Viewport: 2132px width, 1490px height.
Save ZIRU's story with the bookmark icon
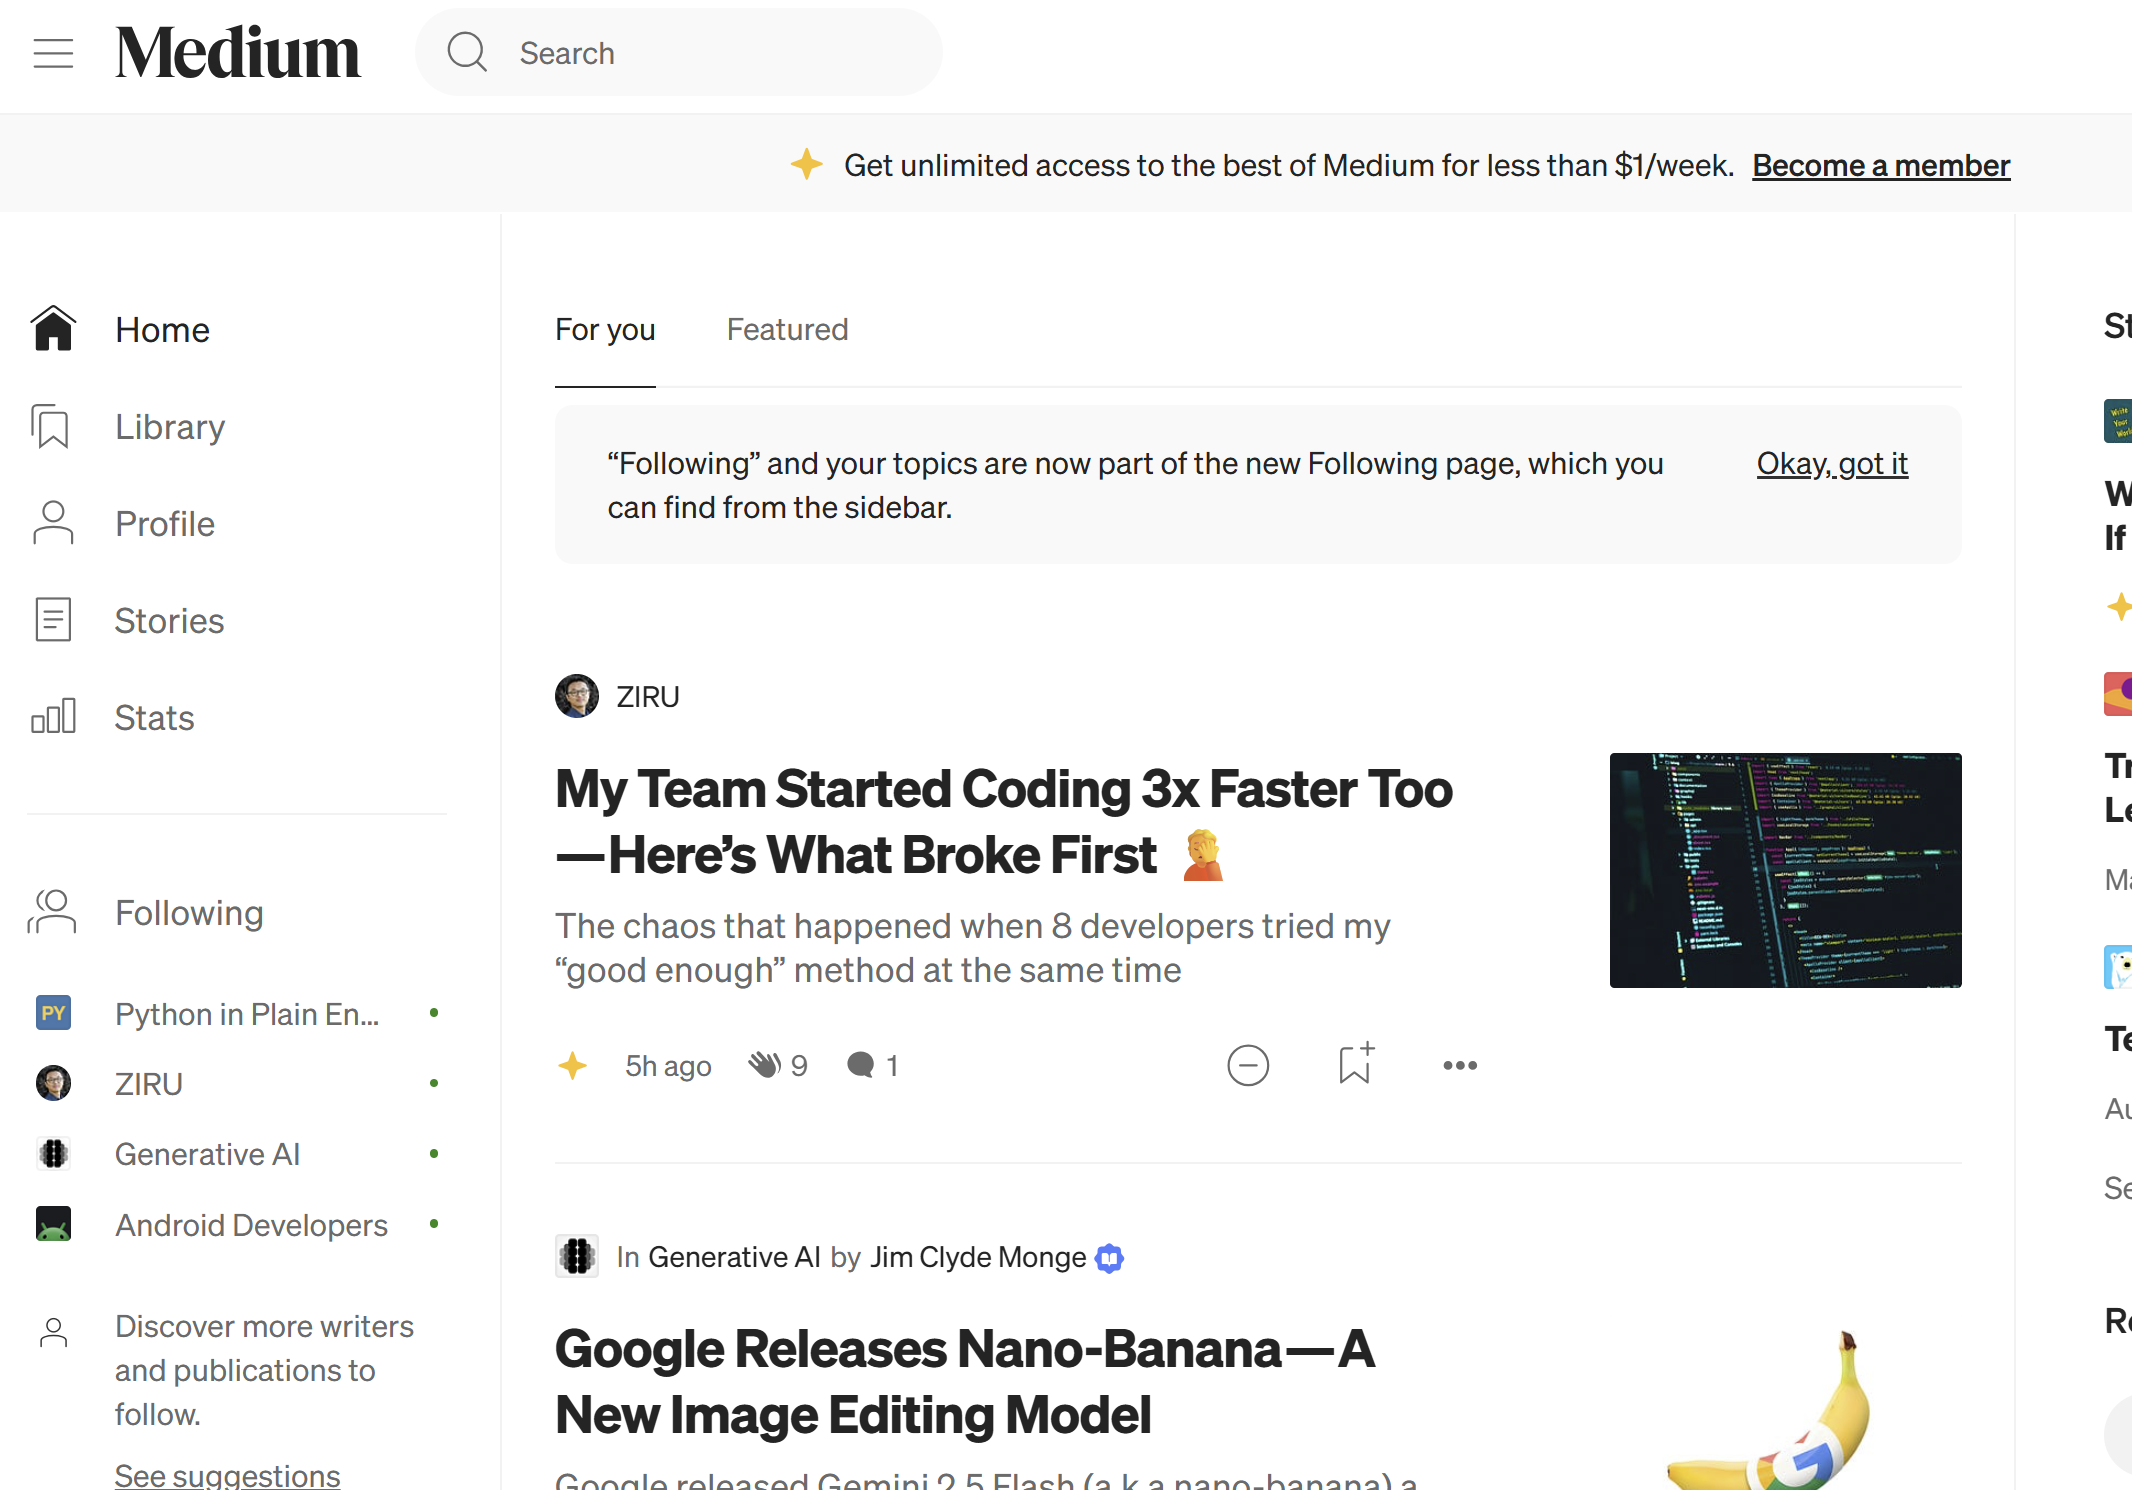(x=1355, y=1064)
